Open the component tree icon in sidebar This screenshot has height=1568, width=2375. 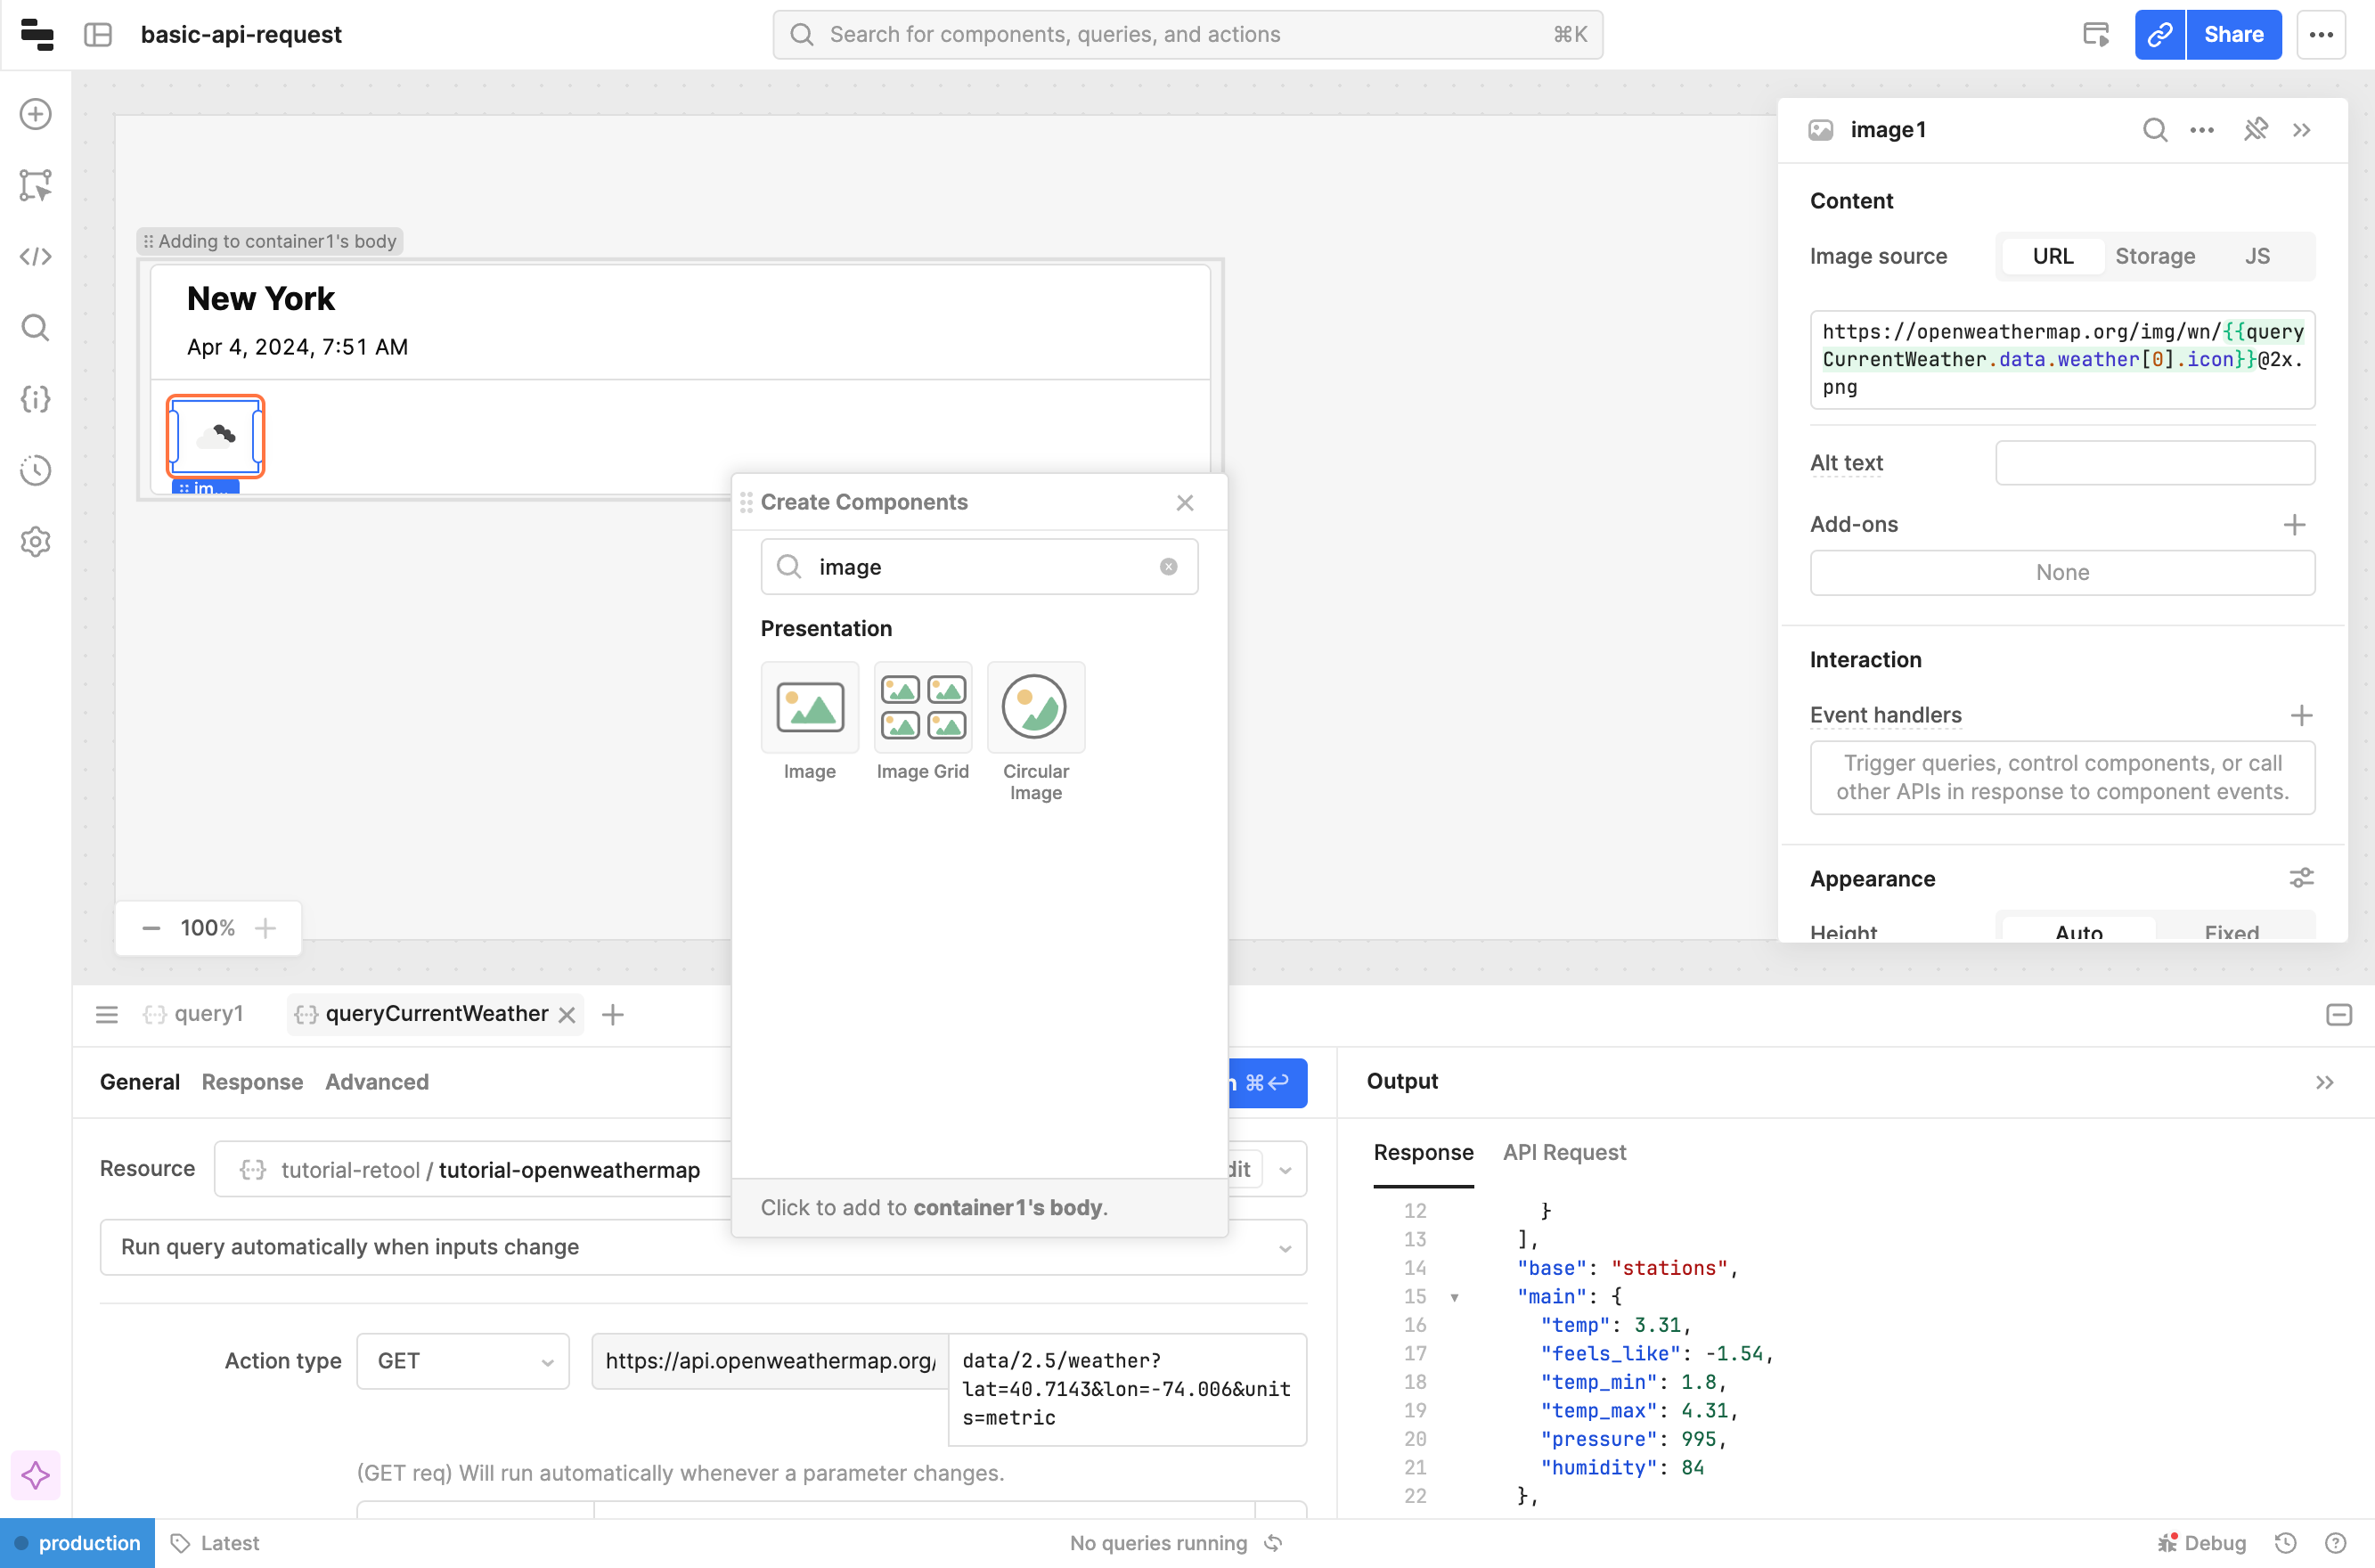point(36,185)
